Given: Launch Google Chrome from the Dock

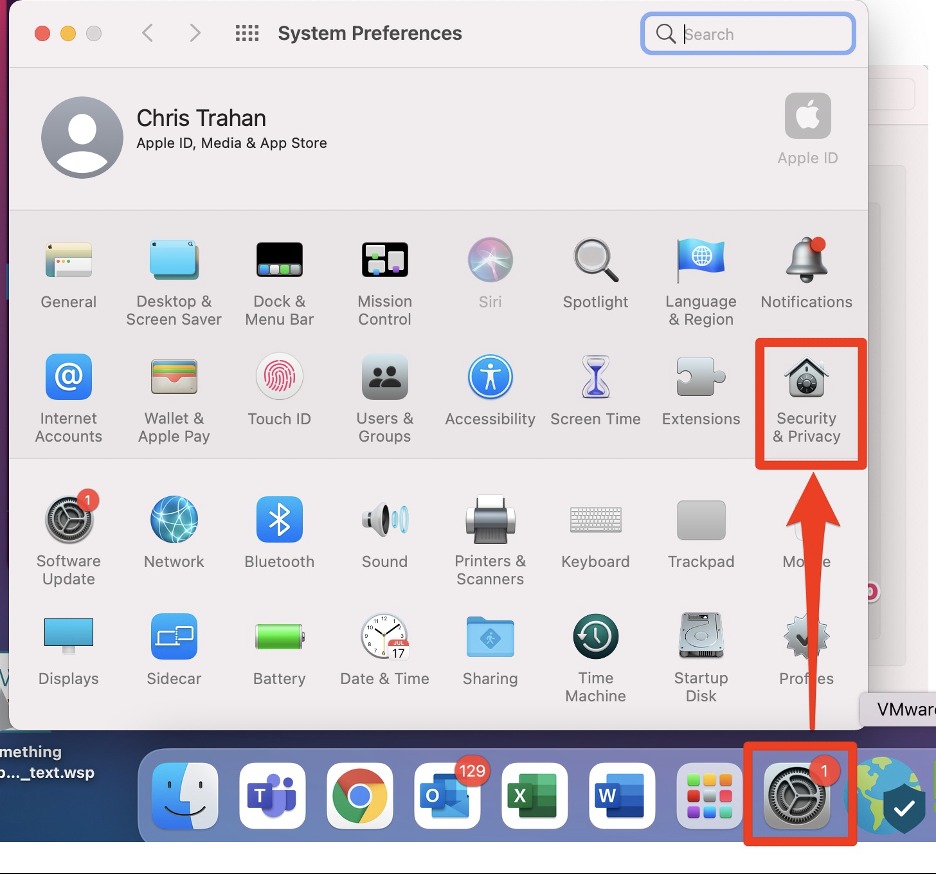Looking at the screenshot, I should click(360, 797).
